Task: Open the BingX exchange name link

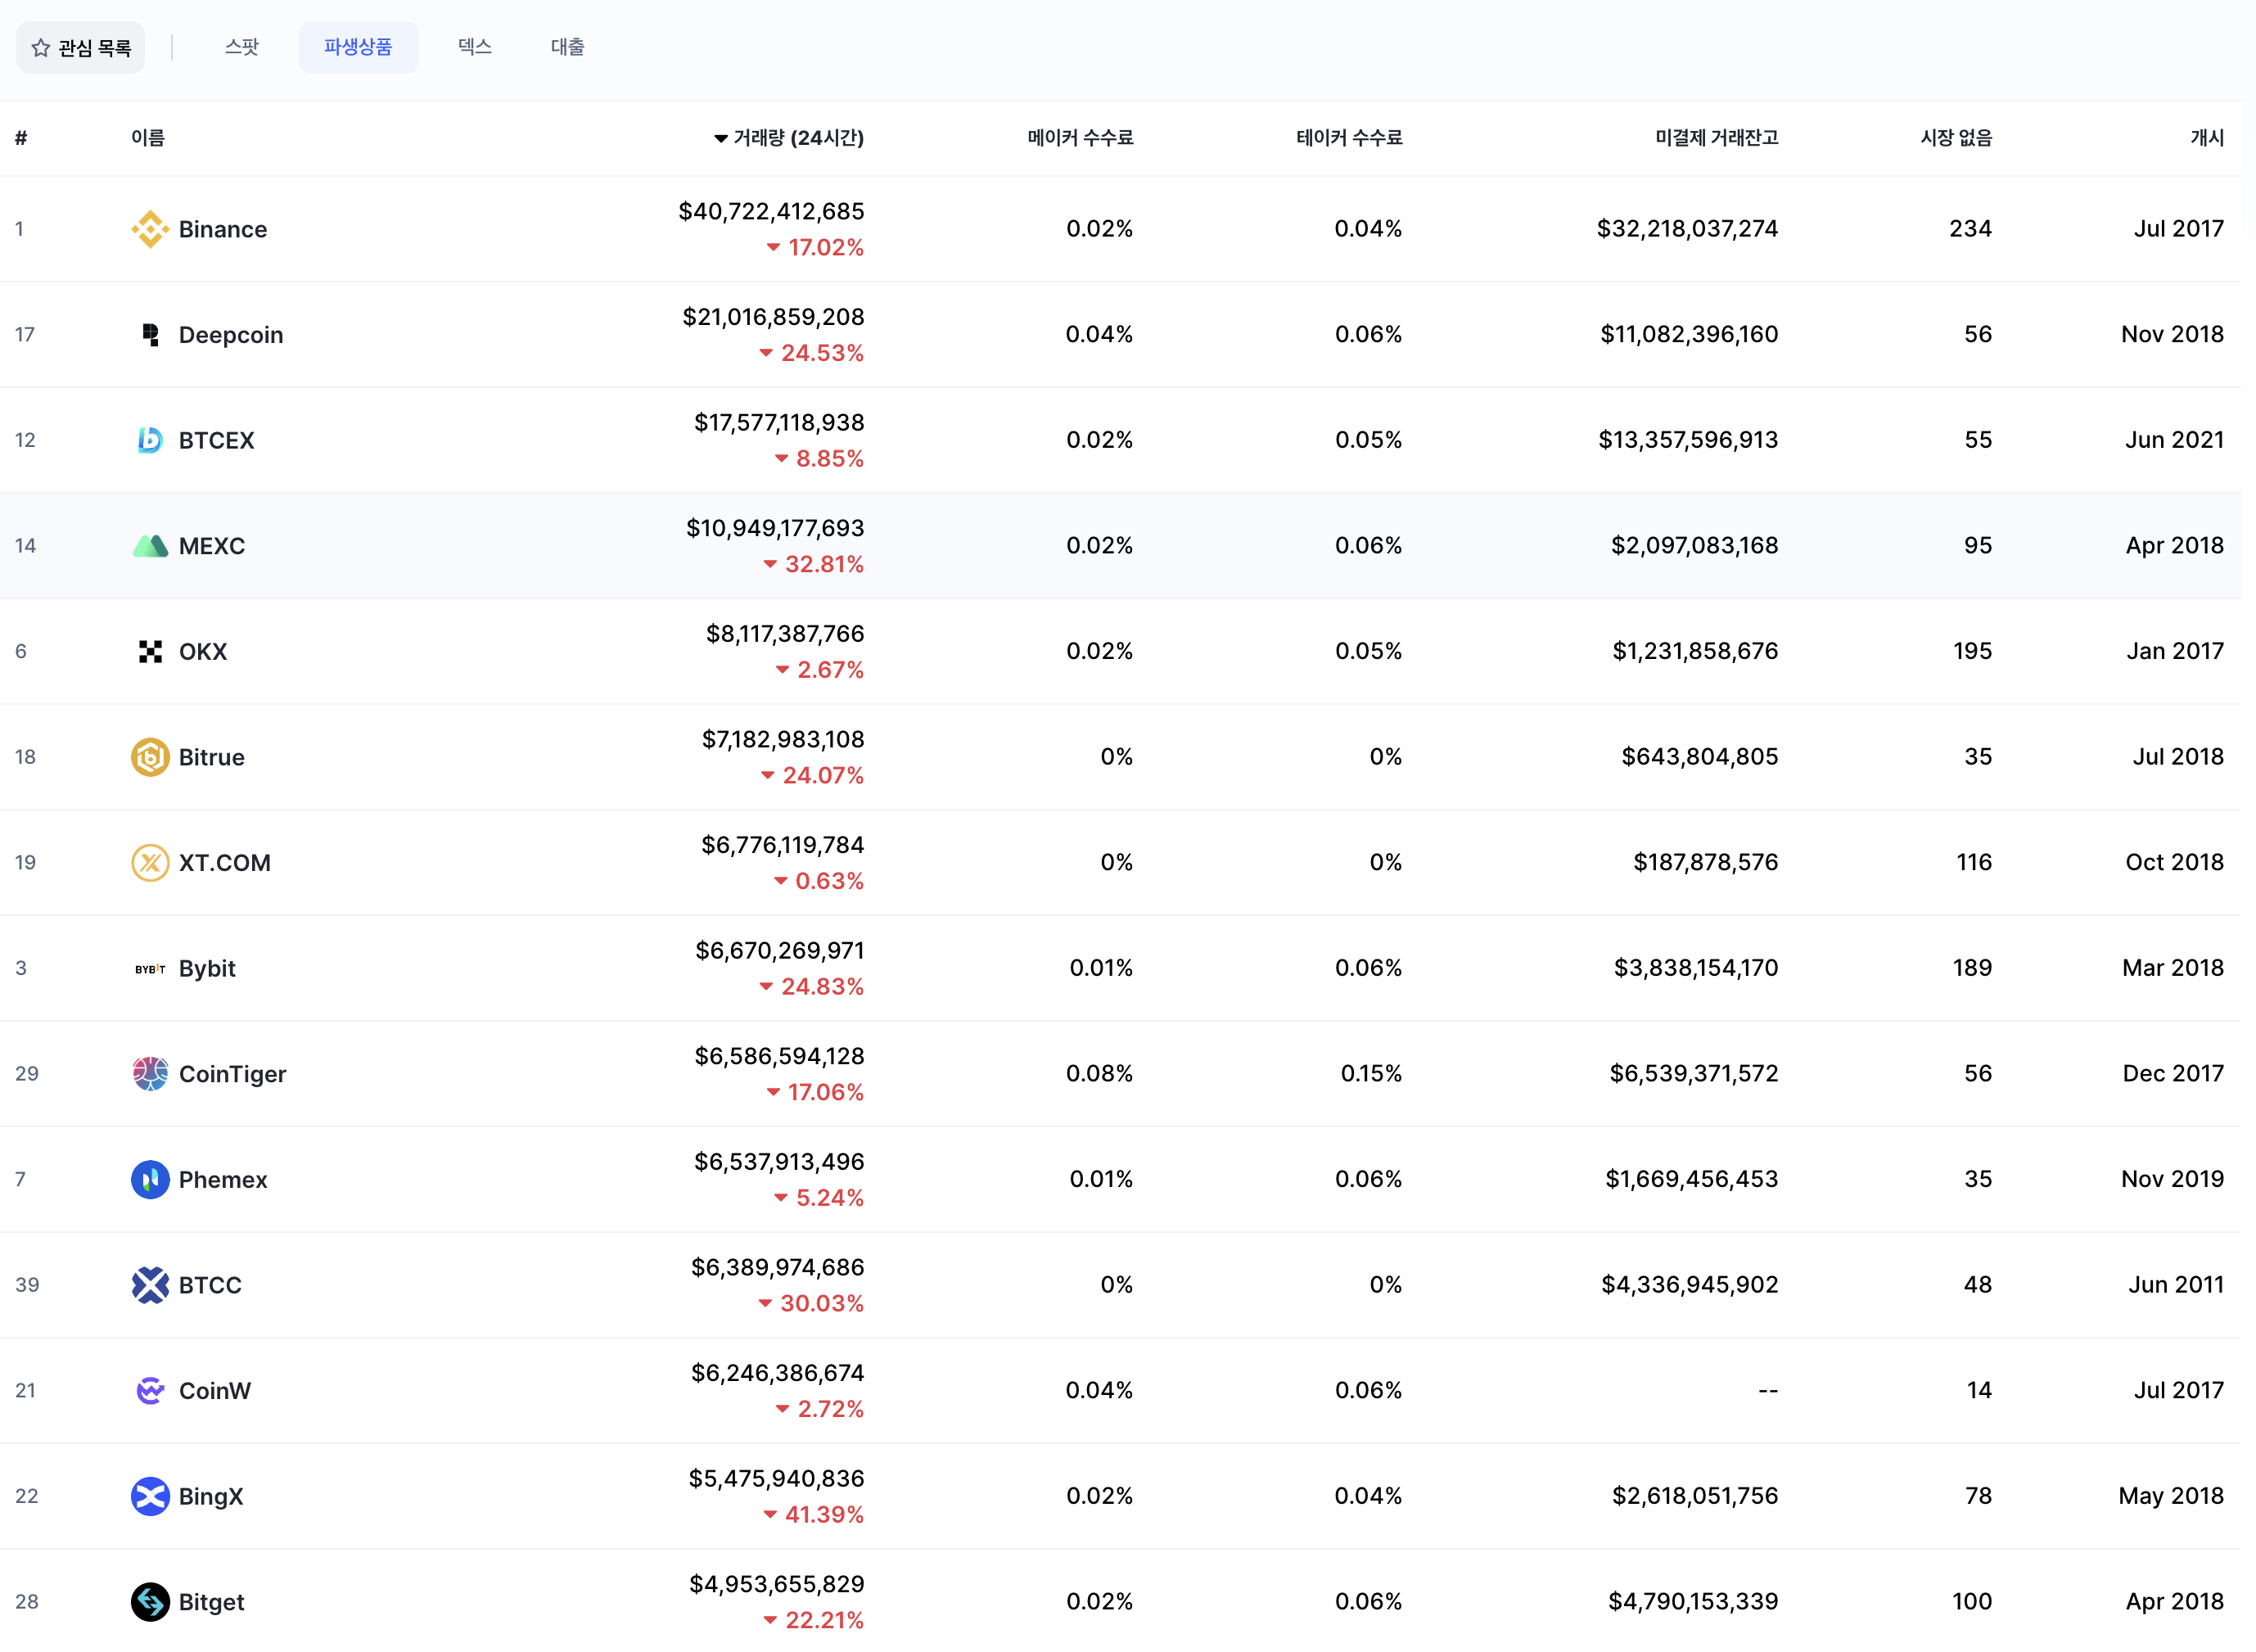Action: pyautogui.click(x=211, y=1496)
